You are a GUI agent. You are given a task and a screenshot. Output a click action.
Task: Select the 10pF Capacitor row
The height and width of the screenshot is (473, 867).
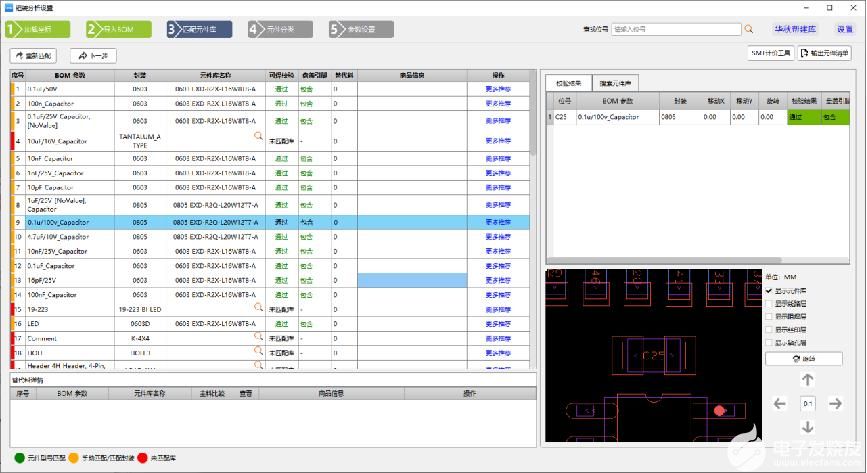(270, 188)
